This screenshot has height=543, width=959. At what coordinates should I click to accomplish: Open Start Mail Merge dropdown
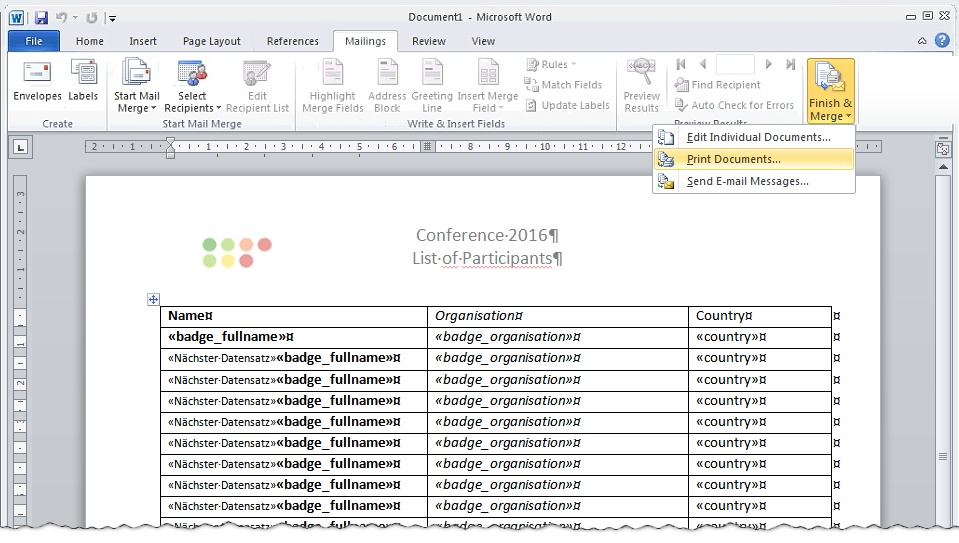coord(136,86)
